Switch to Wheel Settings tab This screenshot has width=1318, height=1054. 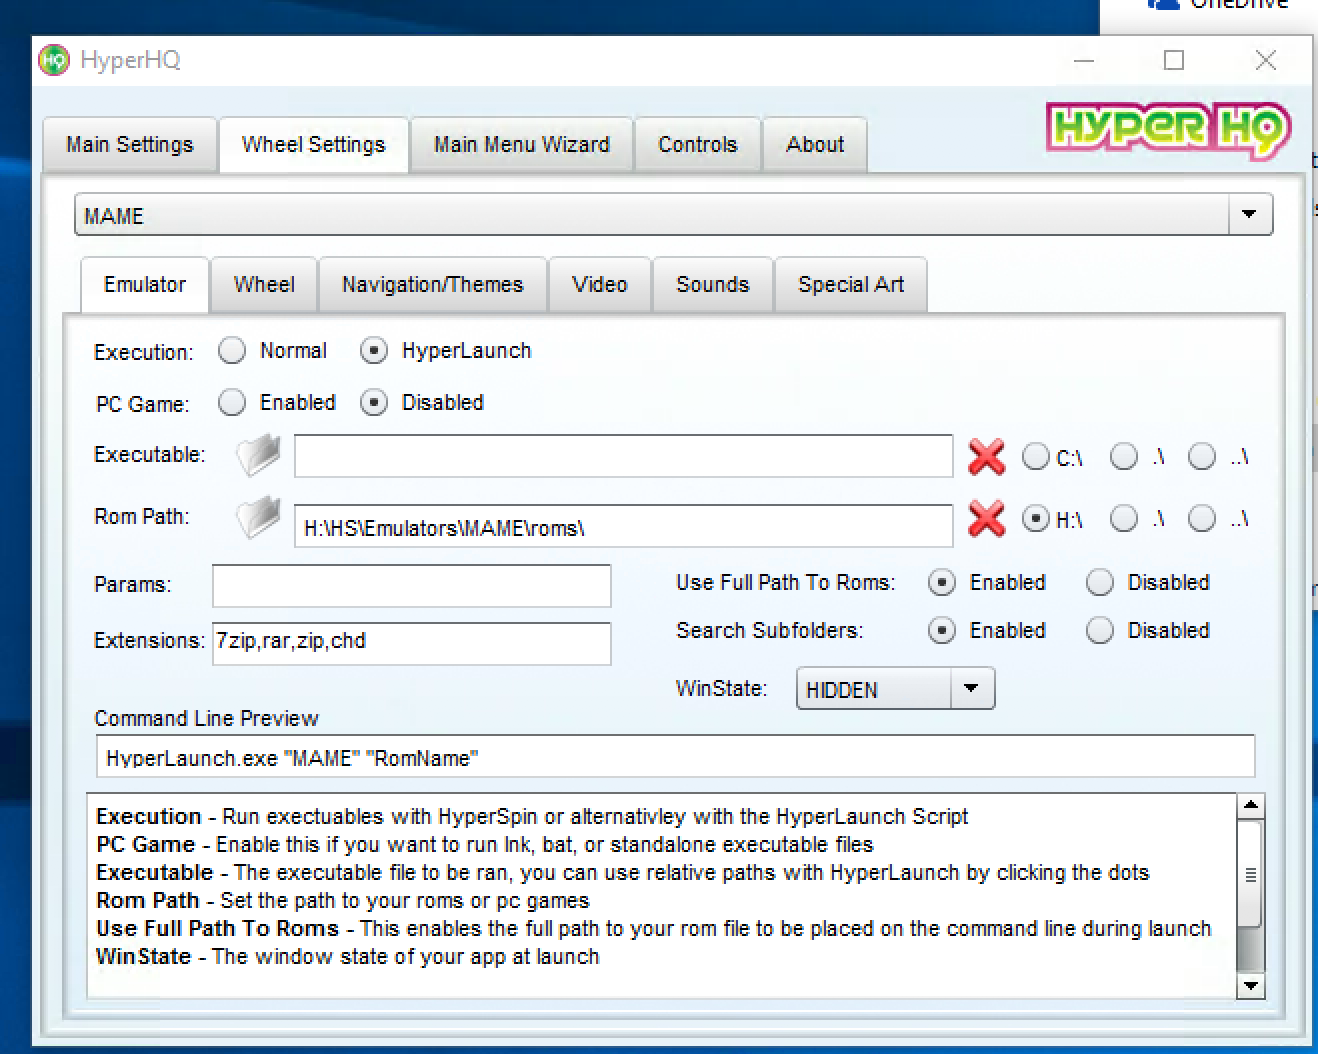click(313, 145)
